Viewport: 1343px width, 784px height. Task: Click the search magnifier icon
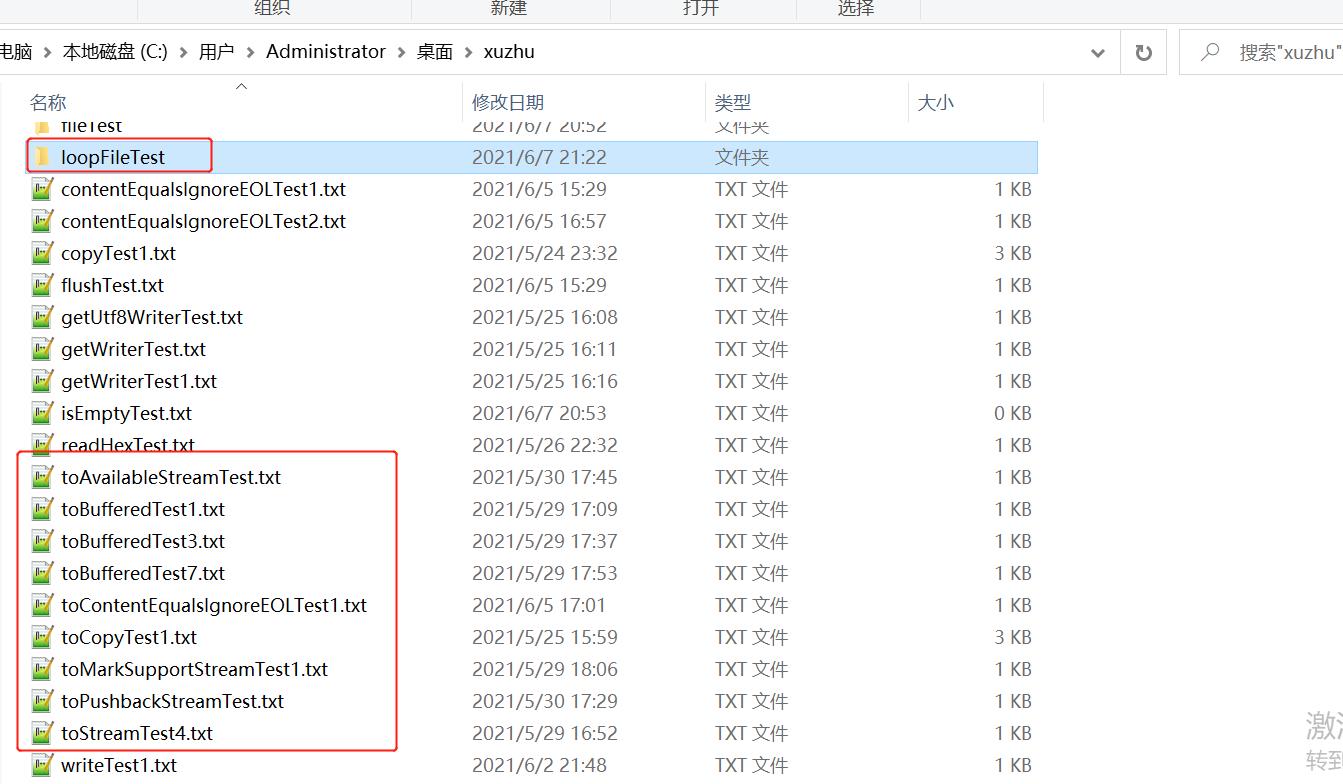(1210, 52)
